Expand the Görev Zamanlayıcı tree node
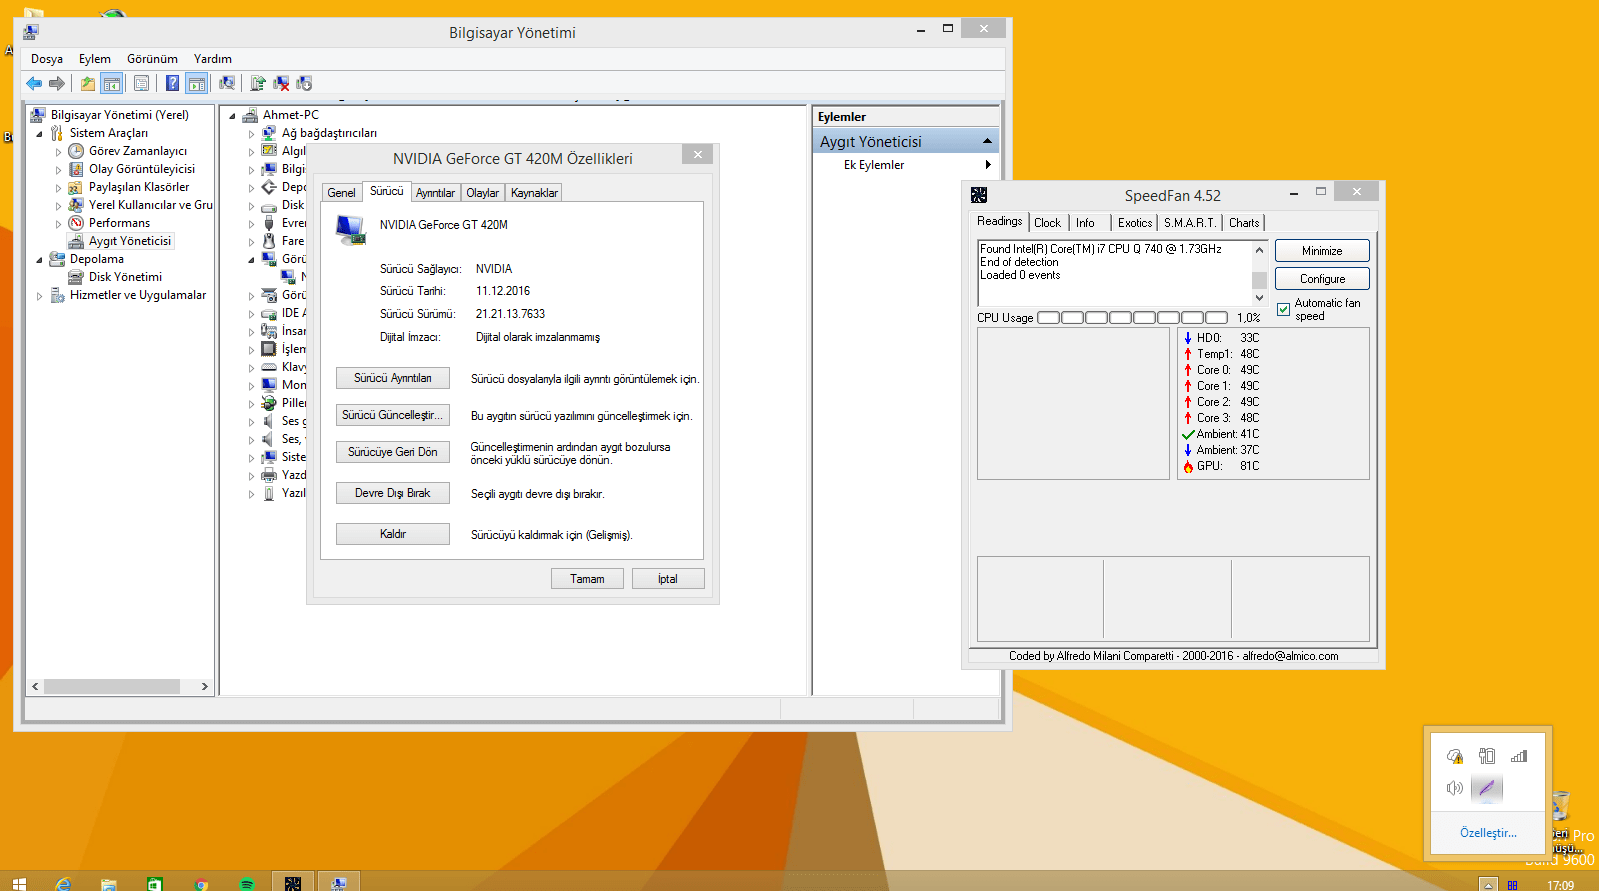 58,152
